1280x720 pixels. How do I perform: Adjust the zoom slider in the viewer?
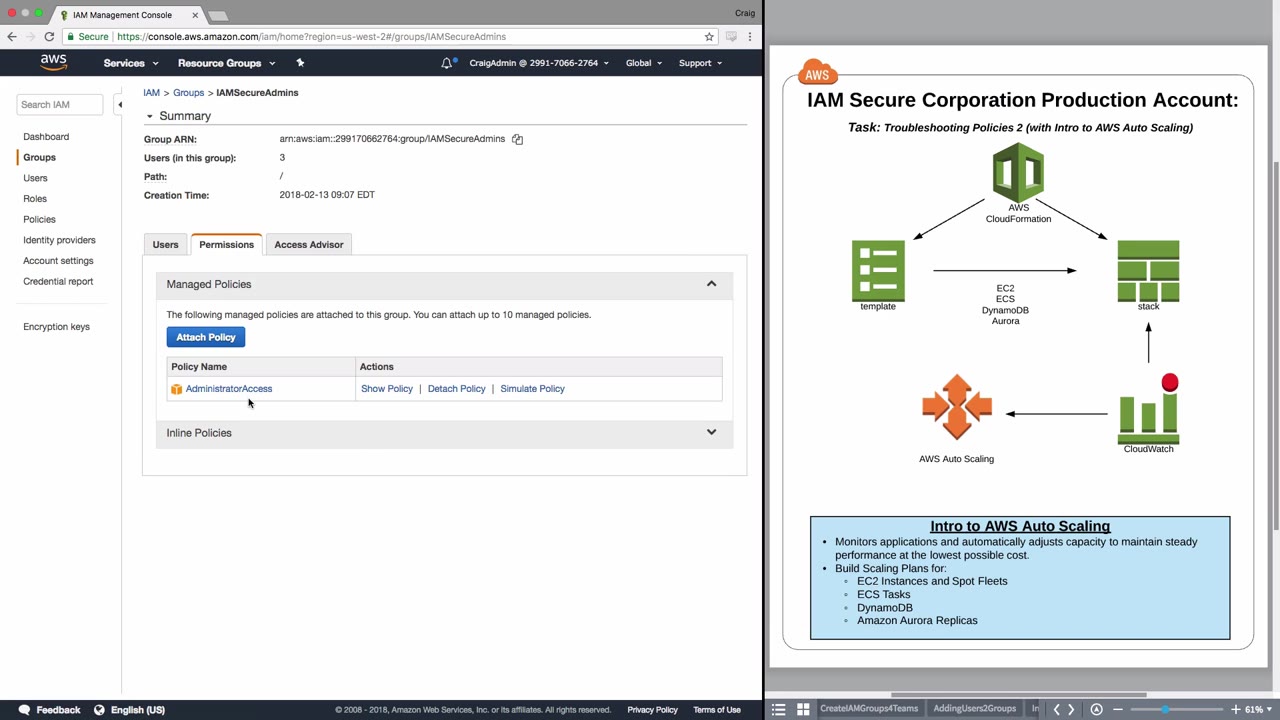pos(1165,709)
